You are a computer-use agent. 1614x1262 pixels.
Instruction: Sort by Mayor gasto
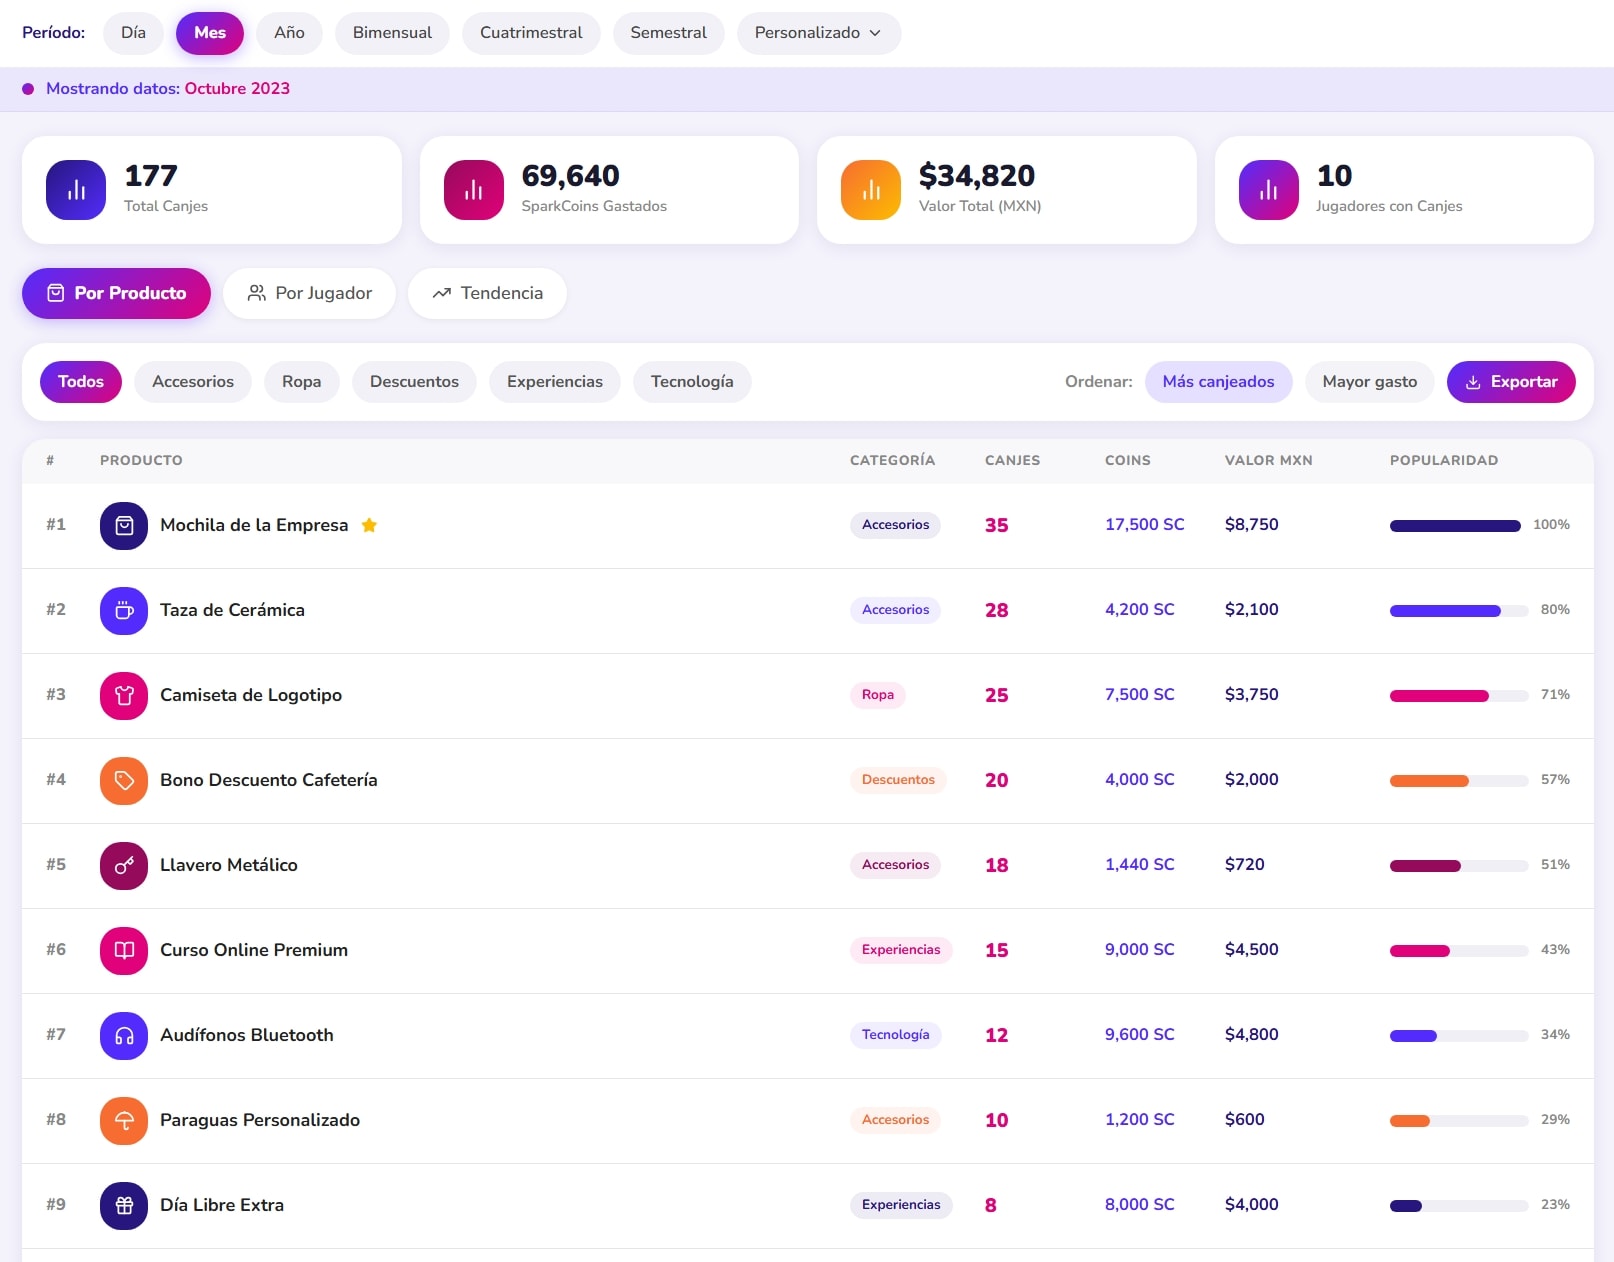(x=1369, y=382)
